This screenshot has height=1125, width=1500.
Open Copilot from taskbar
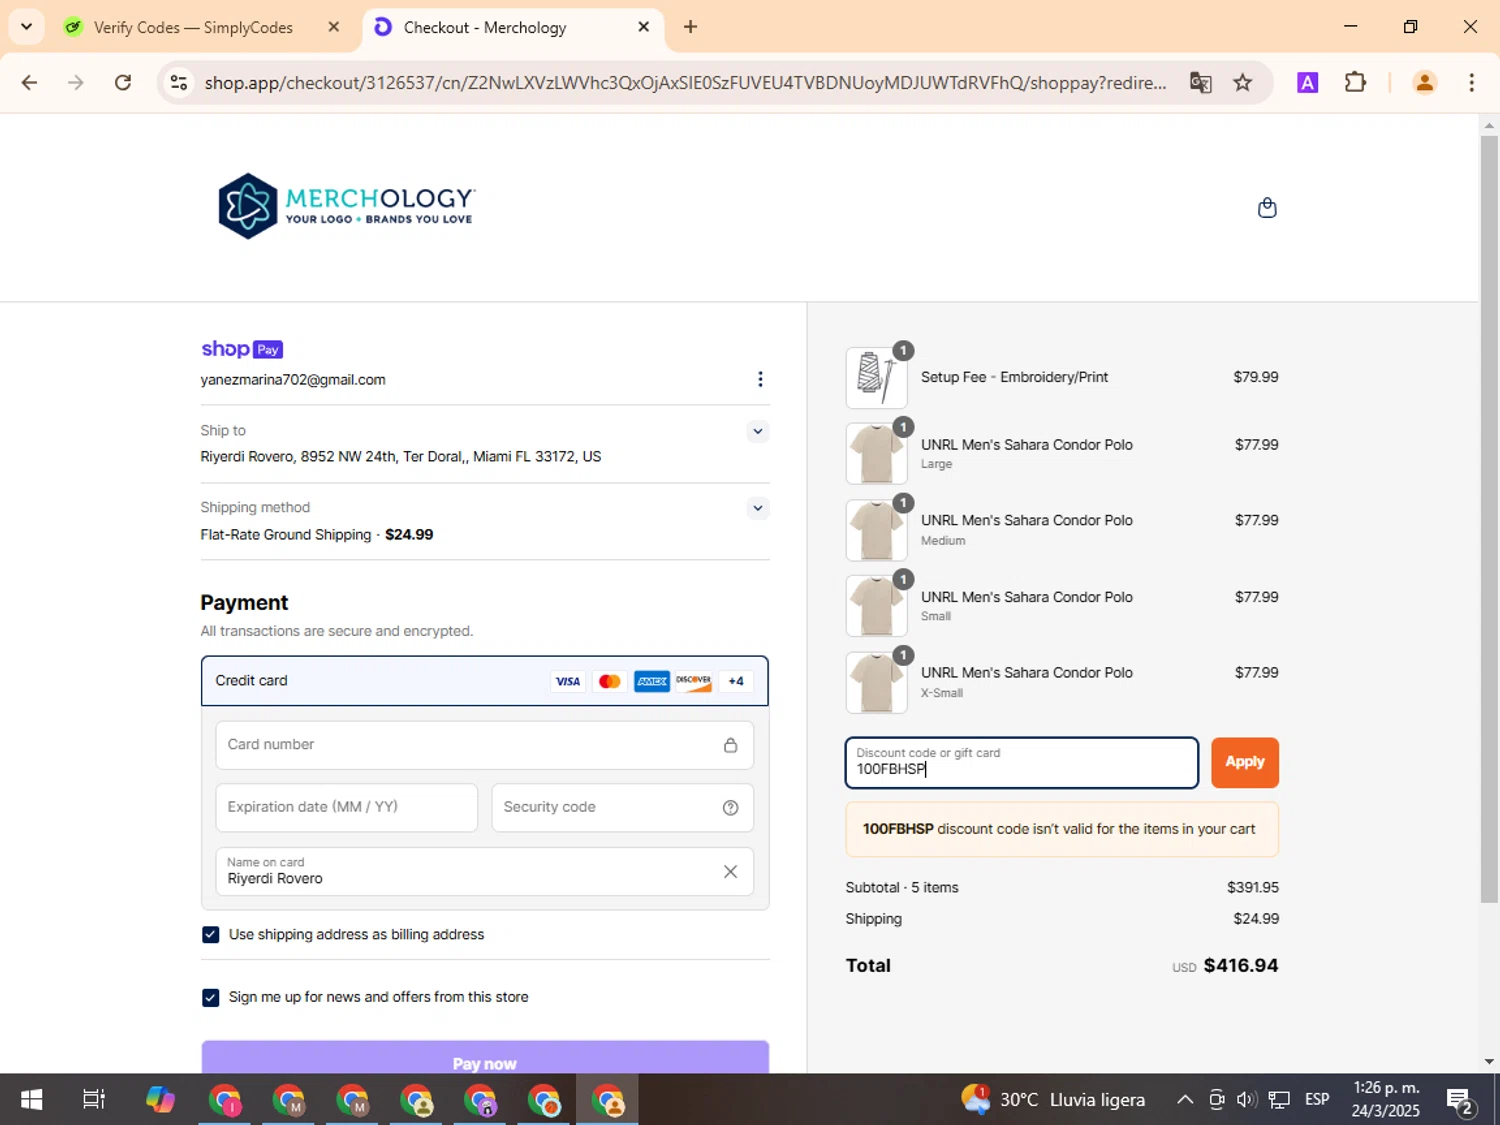point(160,1100)
